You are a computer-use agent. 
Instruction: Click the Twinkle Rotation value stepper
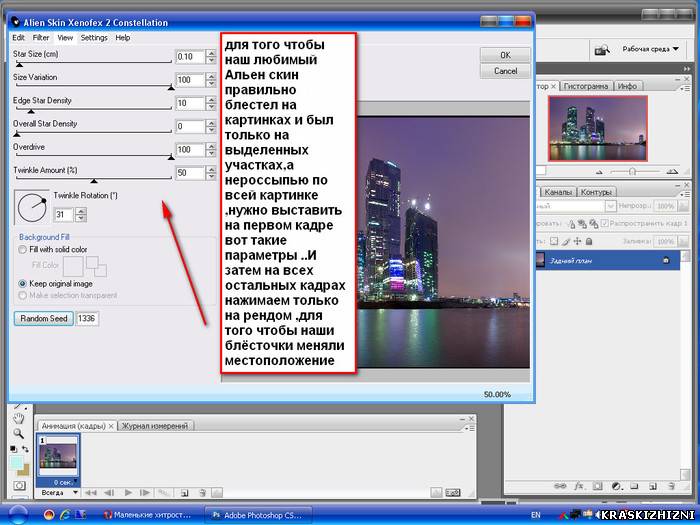click(81, 215)
